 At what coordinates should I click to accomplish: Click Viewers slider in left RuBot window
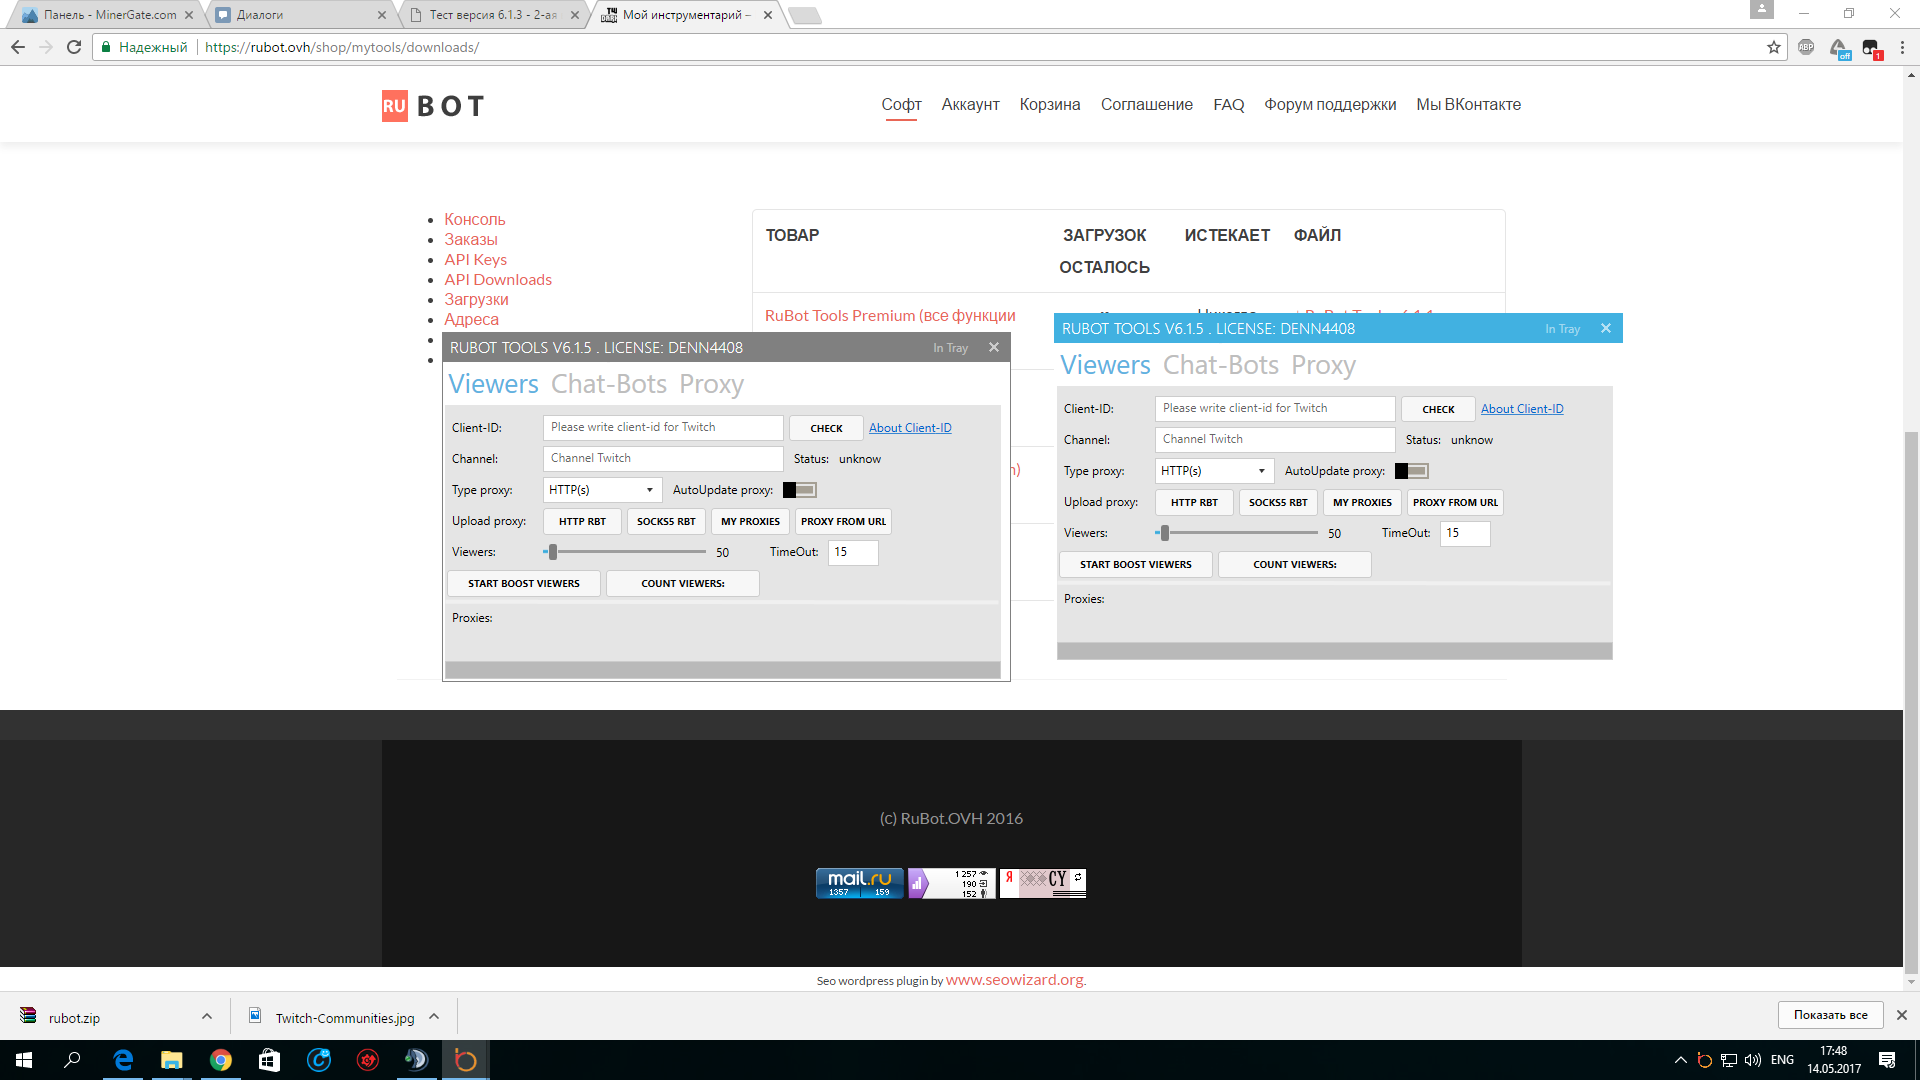click(628, 552)
